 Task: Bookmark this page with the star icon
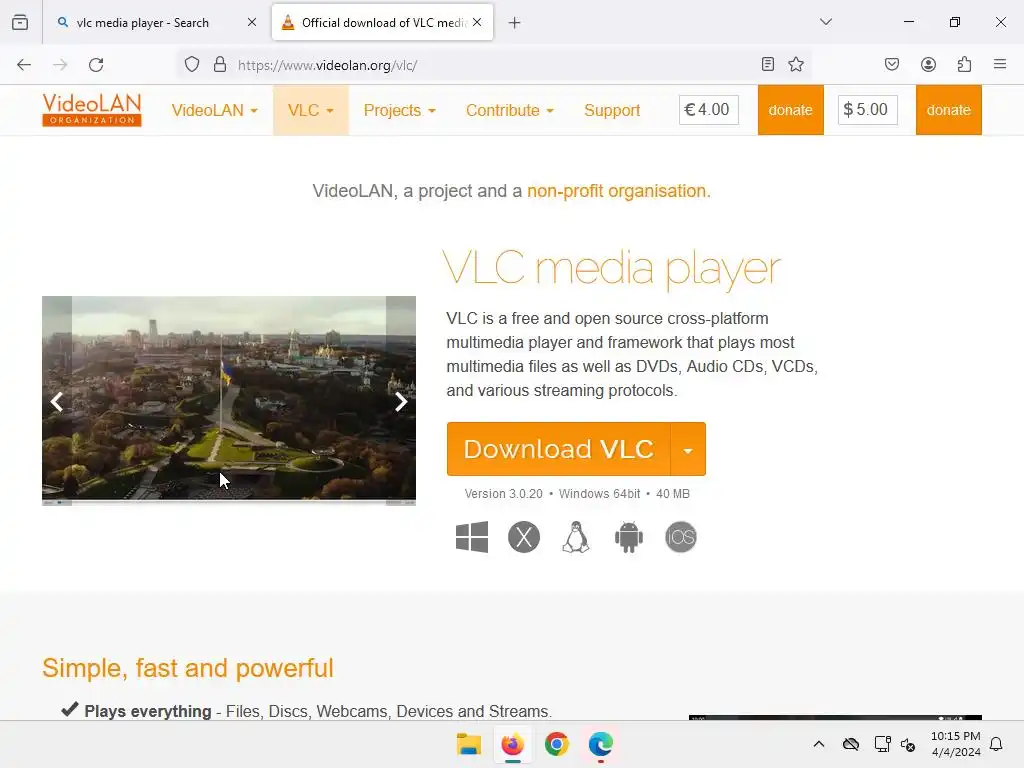(x=795, y=64)
